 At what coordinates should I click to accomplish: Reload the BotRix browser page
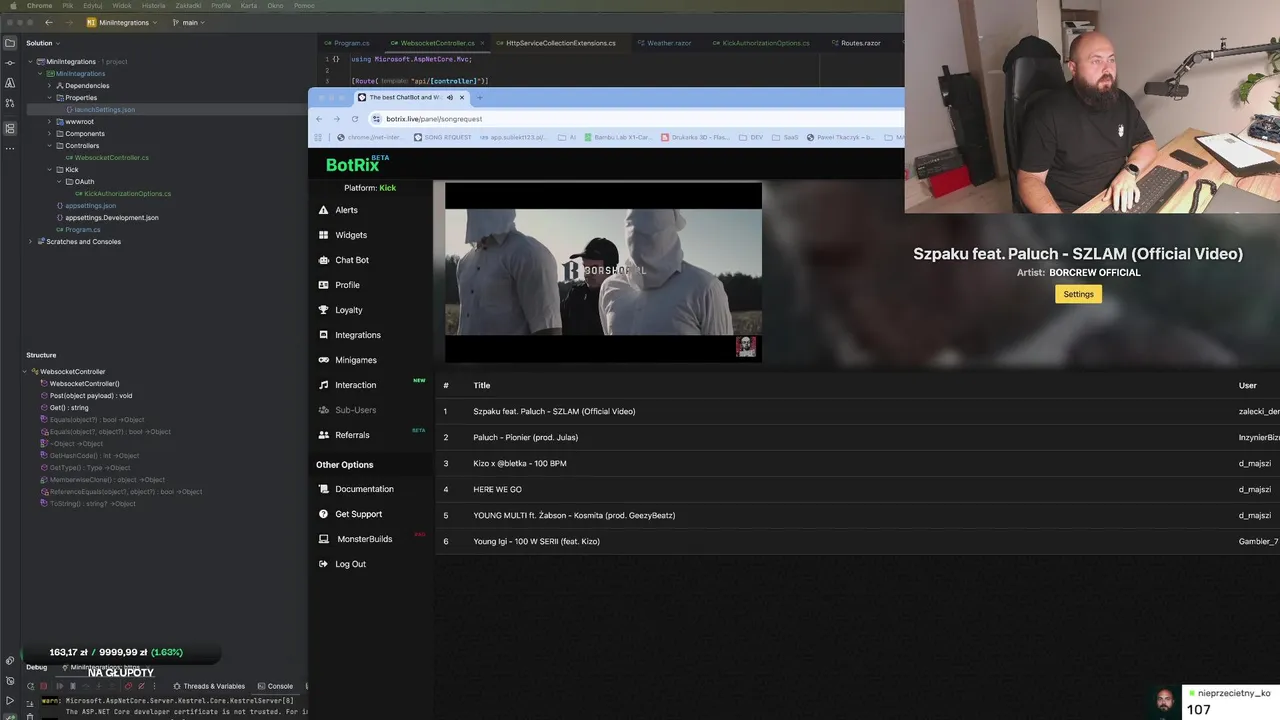click(x=354, y=118)
